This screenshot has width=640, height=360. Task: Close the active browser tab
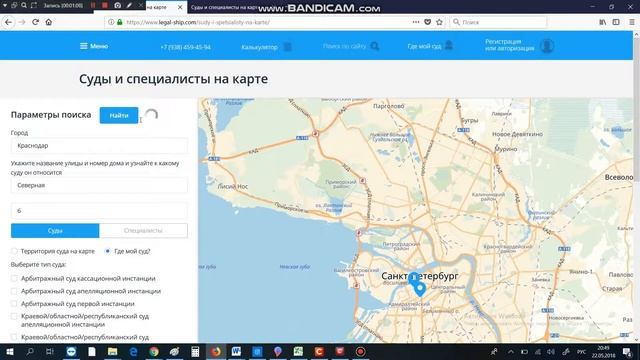pos(180,7)
